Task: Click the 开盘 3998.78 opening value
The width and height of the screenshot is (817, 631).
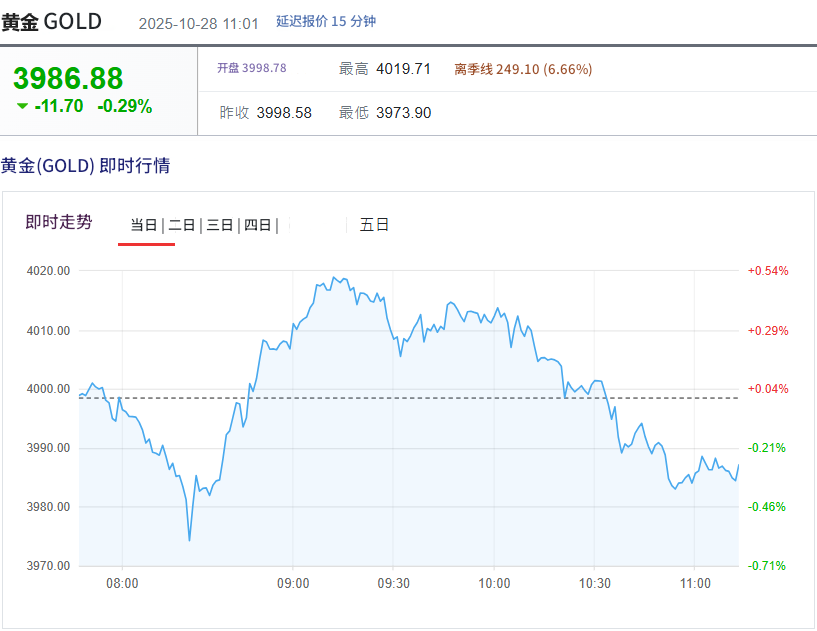Action: click(x=252, y=68)
